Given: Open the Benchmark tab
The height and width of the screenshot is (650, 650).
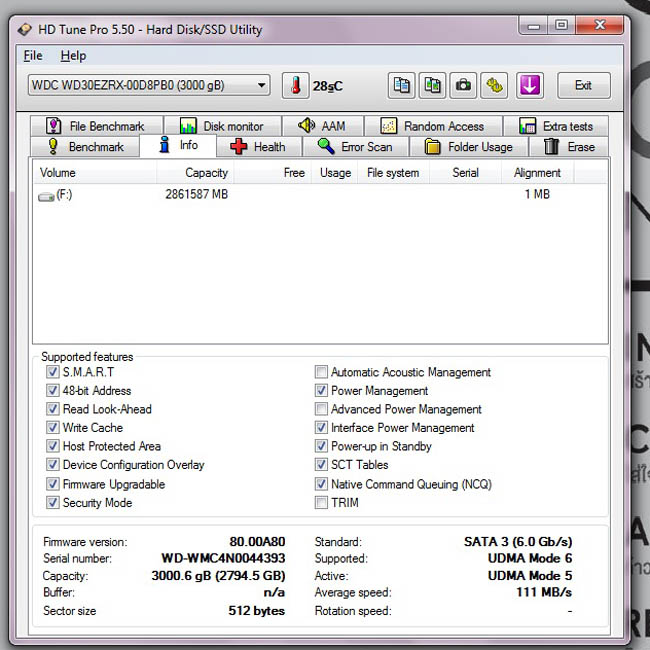Looking at the screenshot, I should point(85,147).
